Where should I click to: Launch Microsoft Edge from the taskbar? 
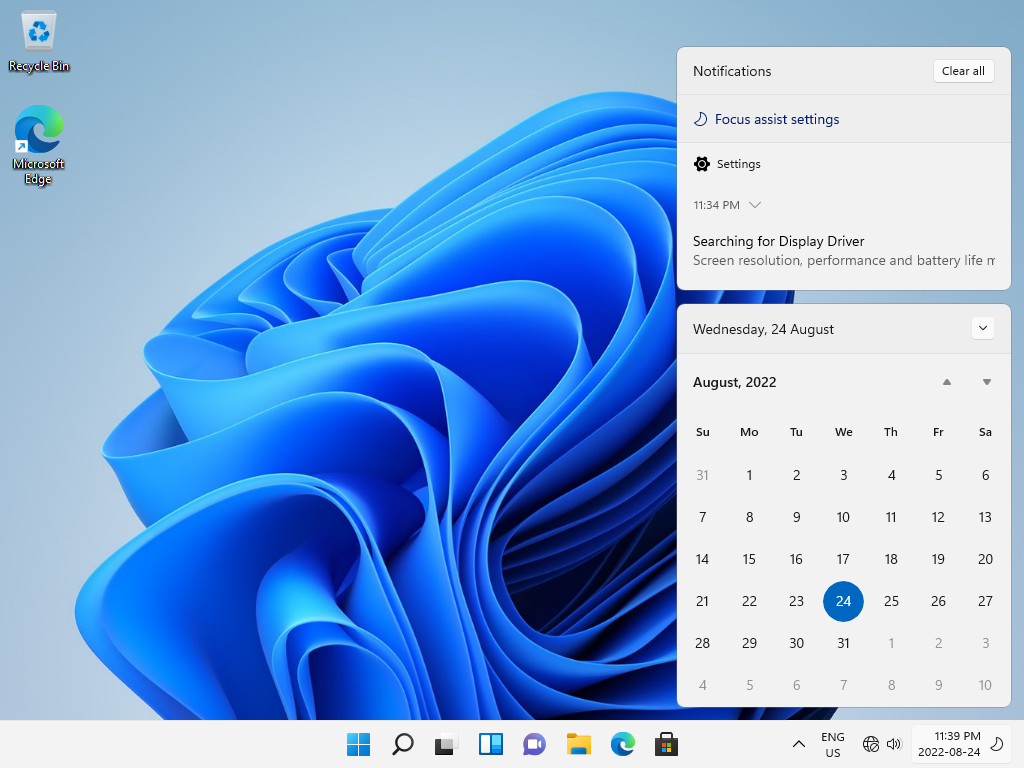(x=622, y=744)
